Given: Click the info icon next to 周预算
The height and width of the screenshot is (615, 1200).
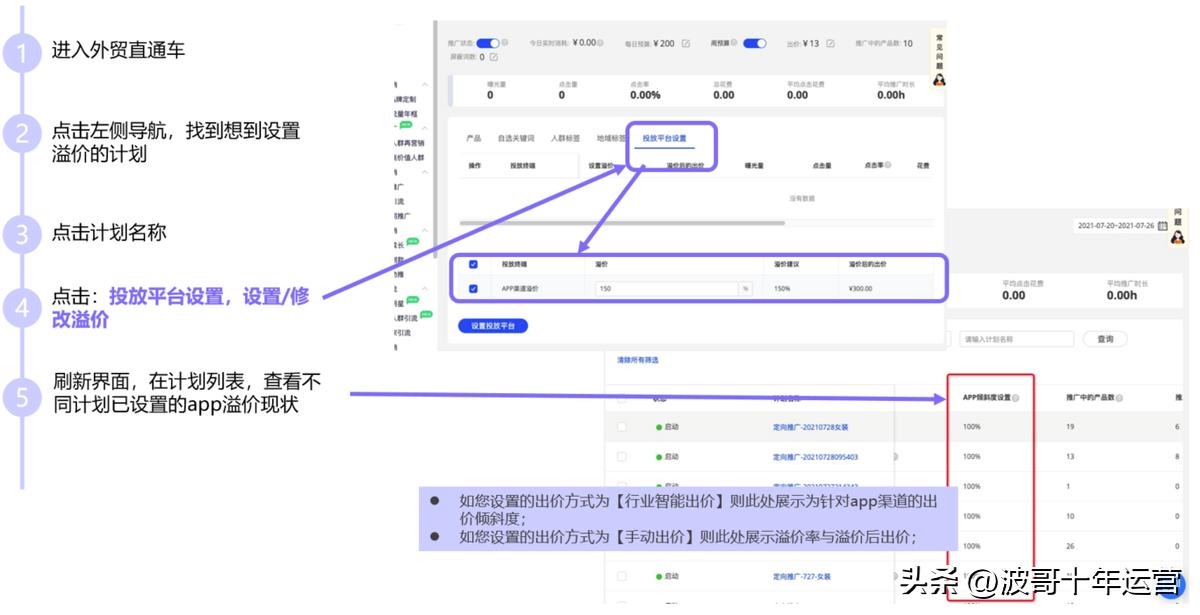Looking at the screenshot, I should tap(735, 43).
